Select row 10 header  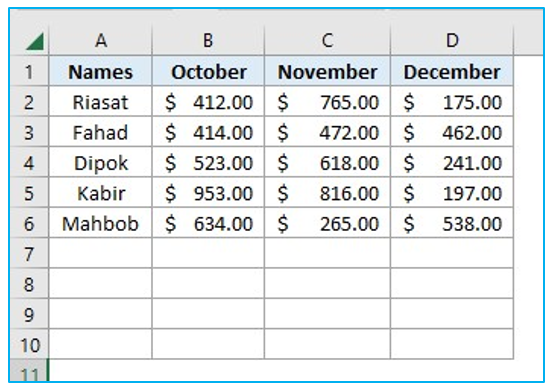[x=29, y=345]
